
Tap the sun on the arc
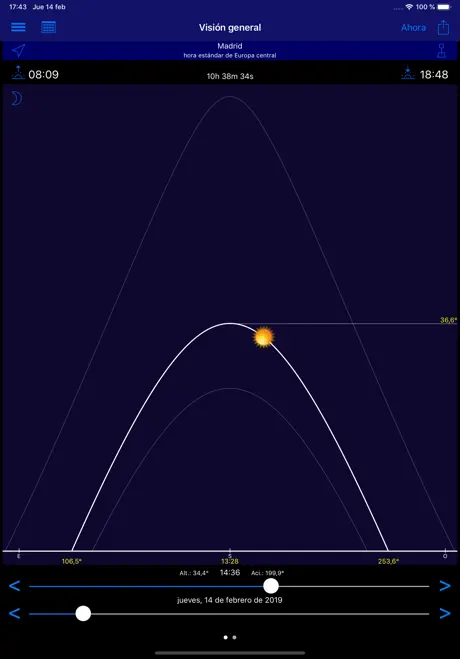[x=263, y=337]
